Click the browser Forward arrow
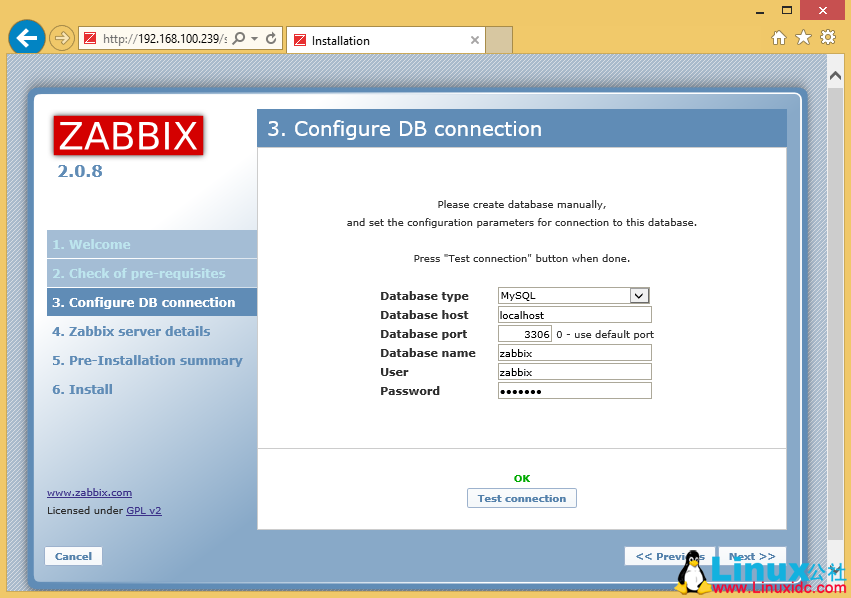Image resolution: width=851 pixels, height=598 pixels. click(x=60, y=37)
